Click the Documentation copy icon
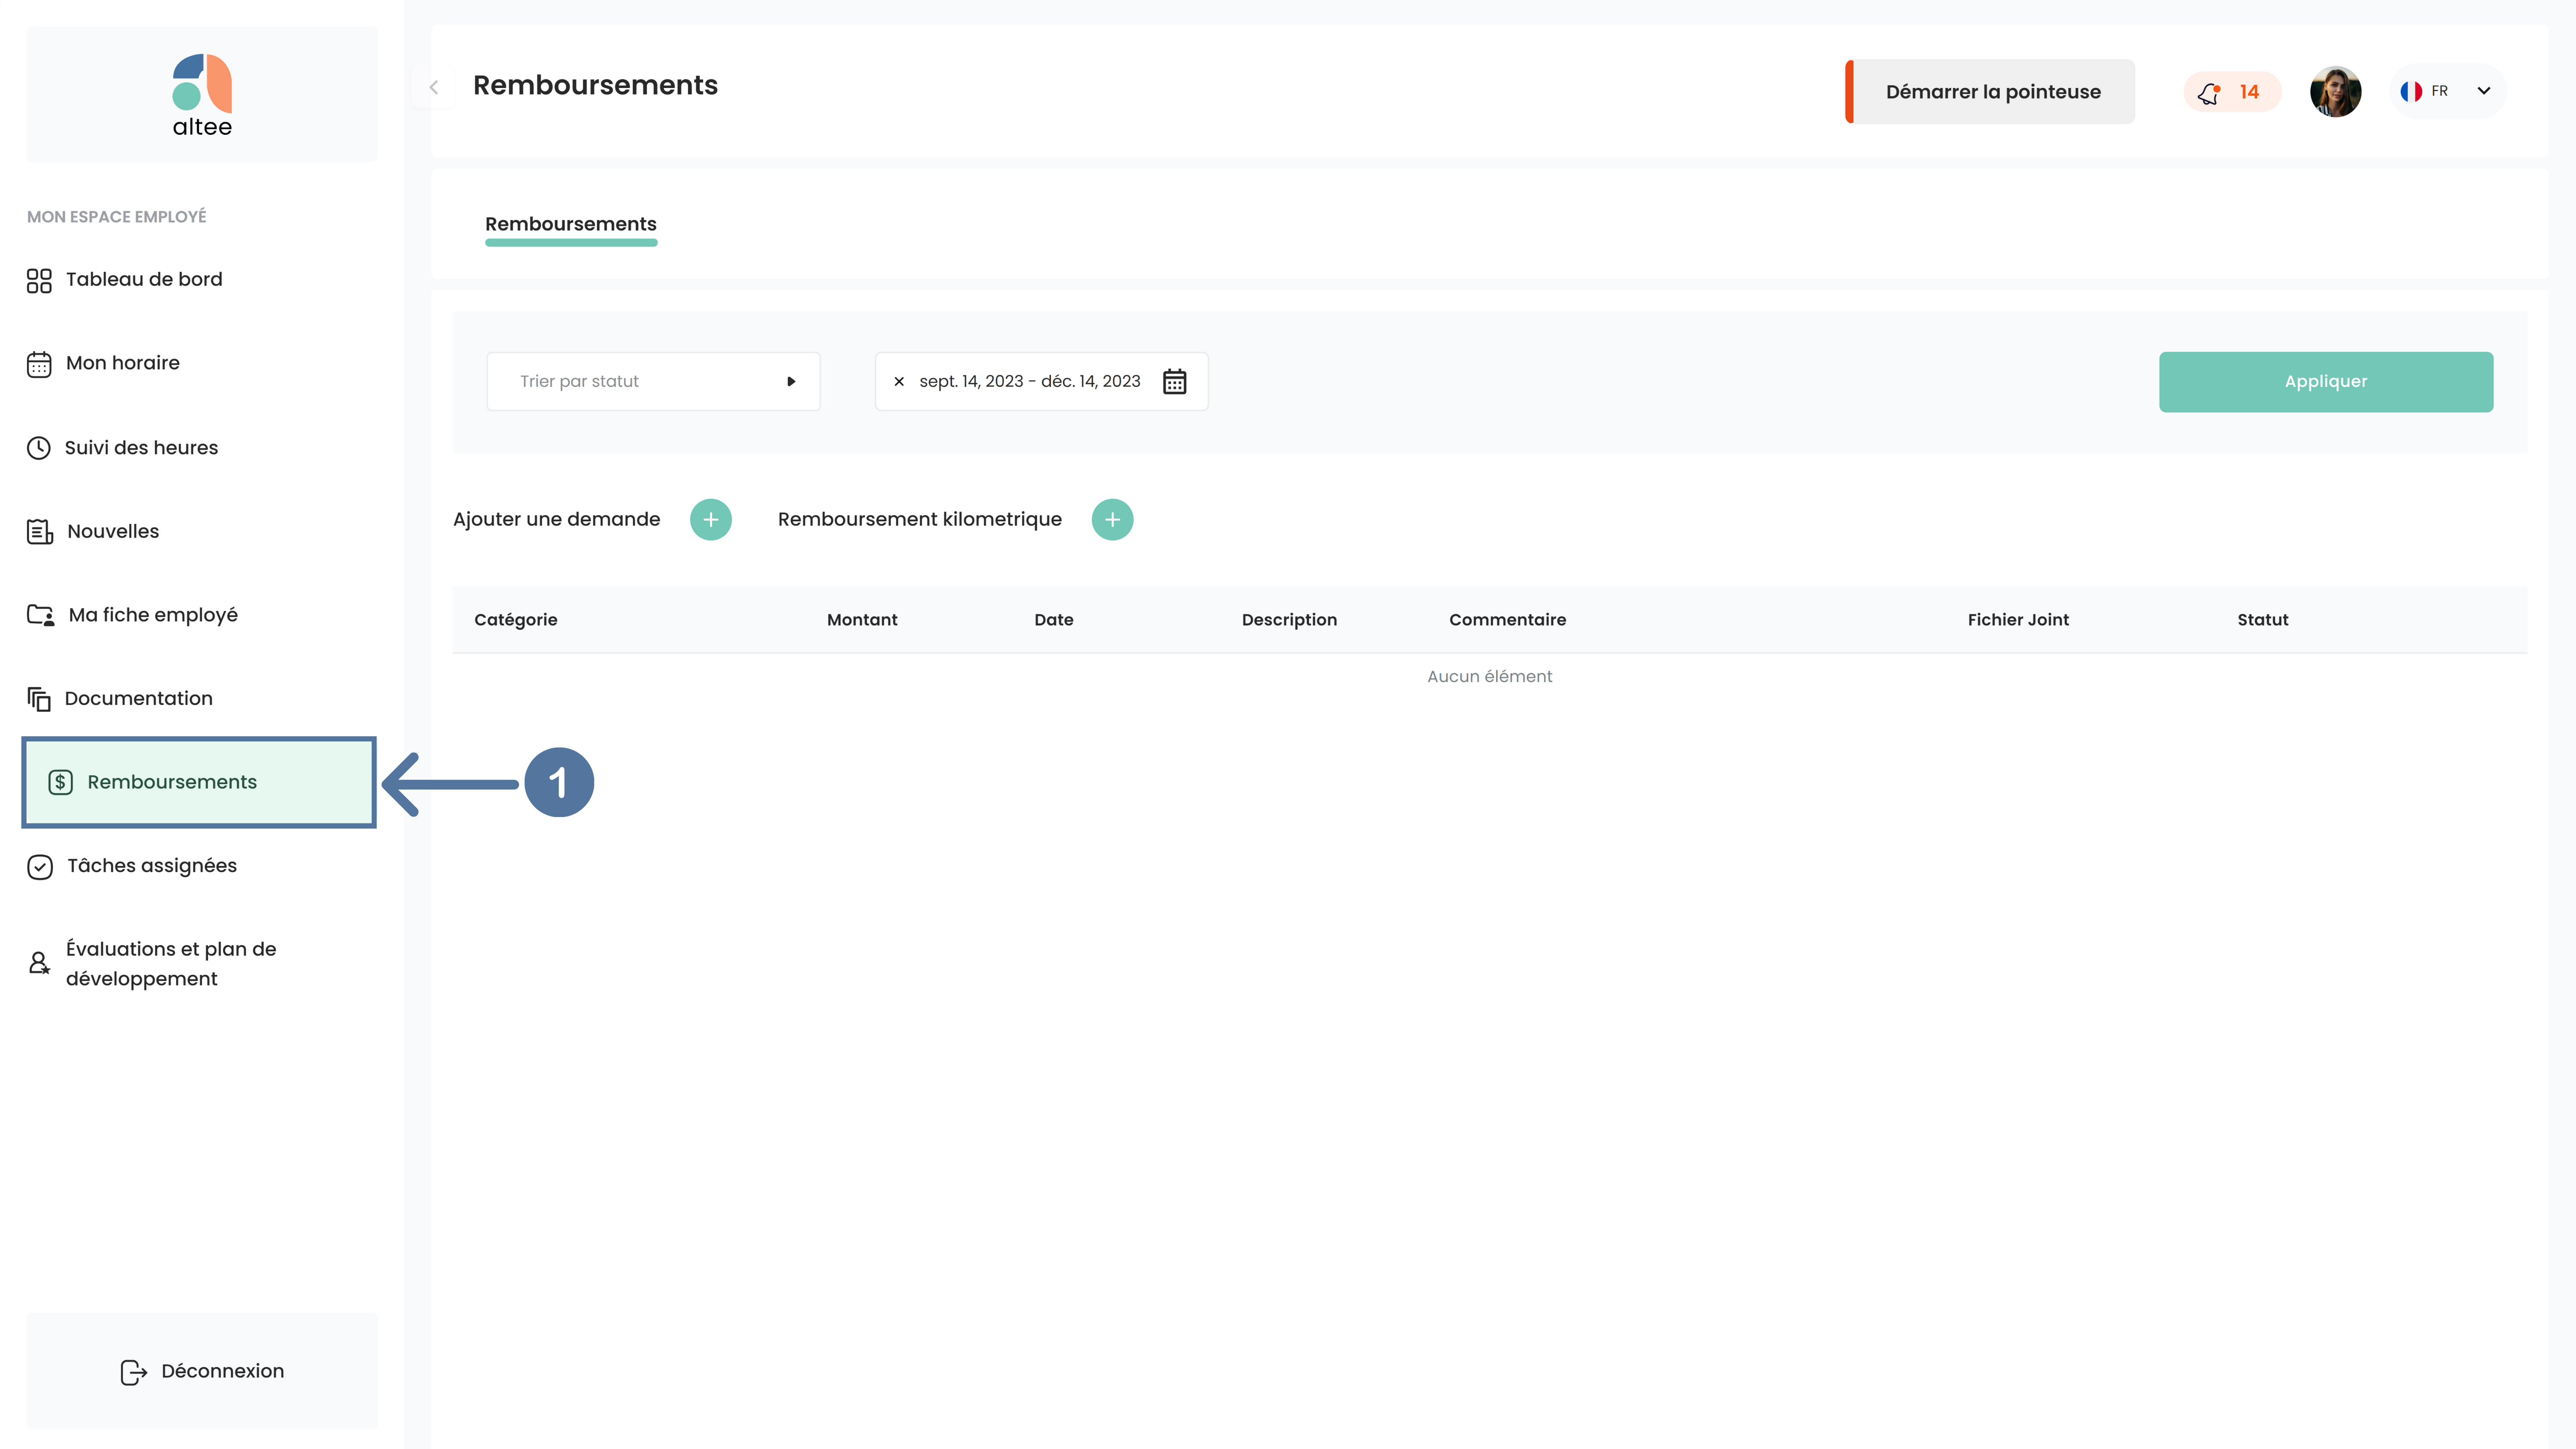Screen dimensions: 2576x1449 coord(39,699)
